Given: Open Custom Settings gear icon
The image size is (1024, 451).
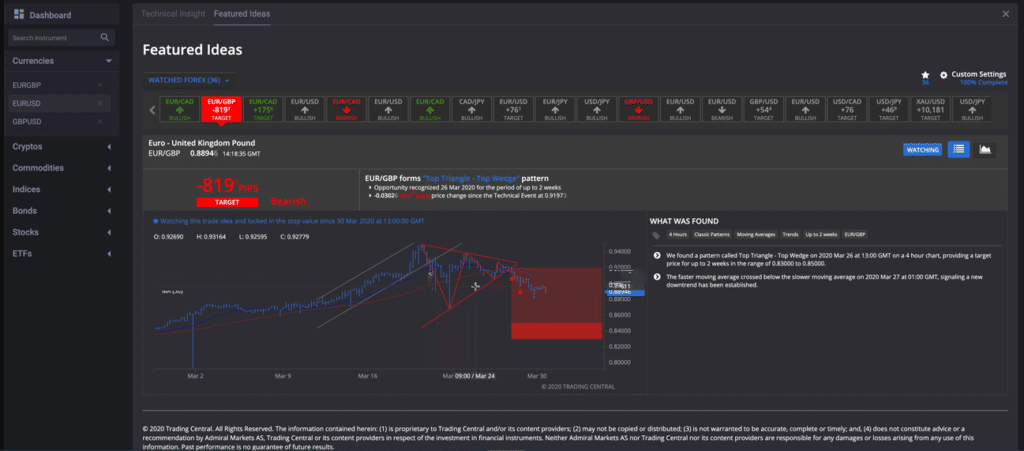Looking at the screenshot, I should click(943, 74).
